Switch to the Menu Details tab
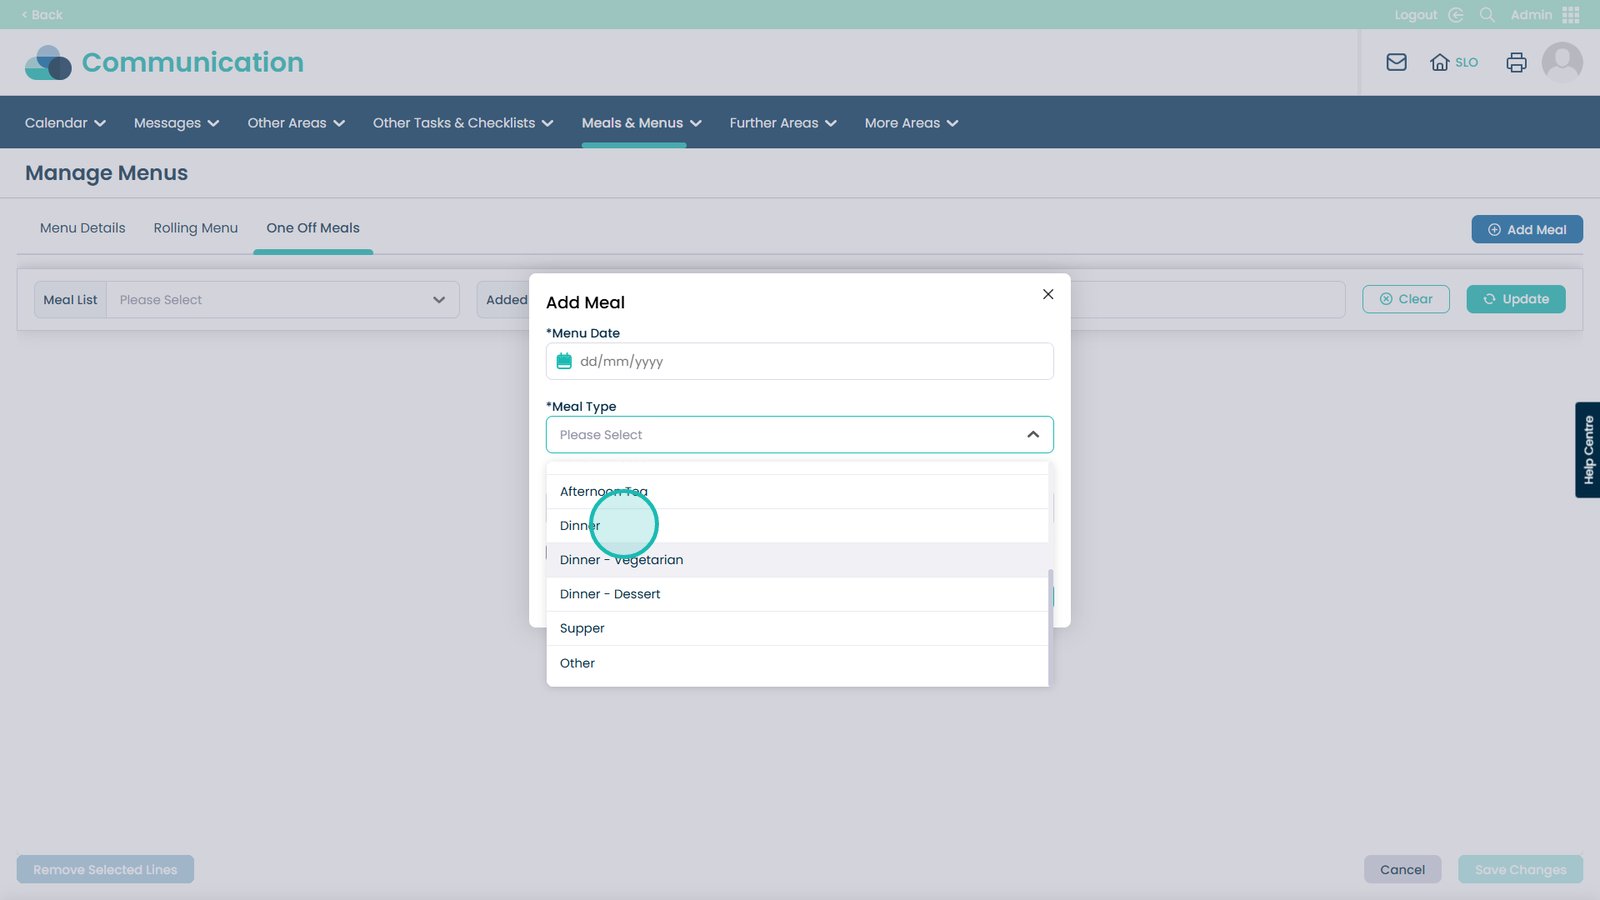Screen dimensions: 1600x900 click(82, 228)
